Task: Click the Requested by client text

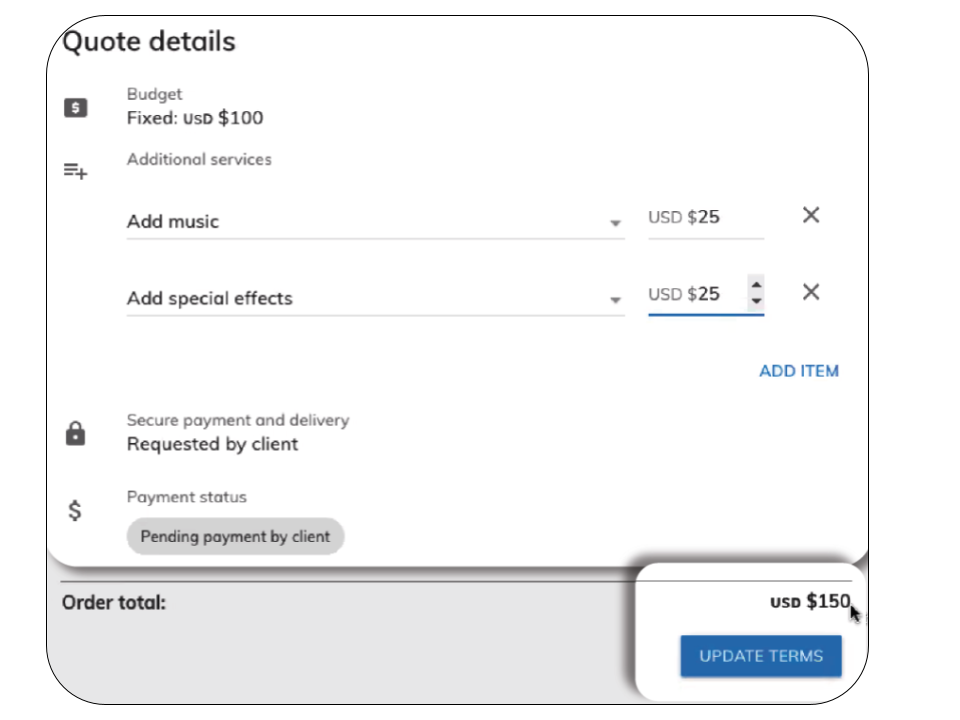Action: coord(212,444)
